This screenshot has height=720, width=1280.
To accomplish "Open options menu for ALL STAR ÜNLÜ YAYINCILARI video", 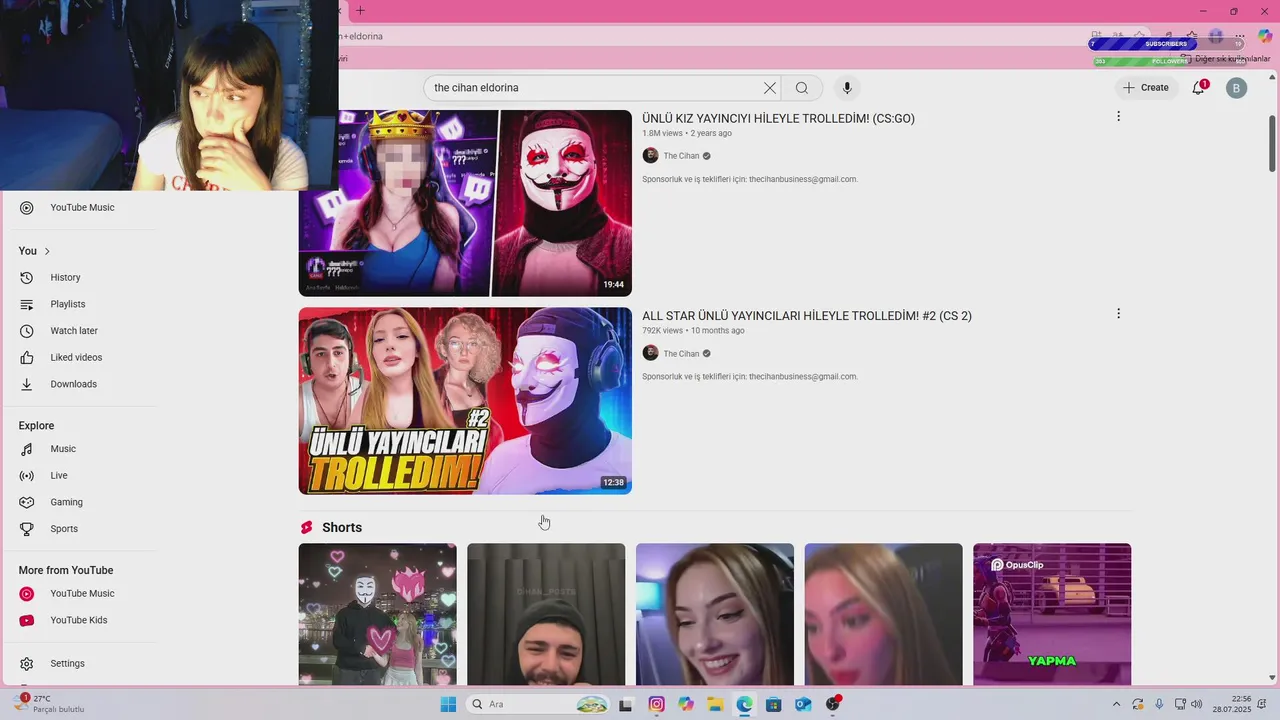I will pos(1118,313).
